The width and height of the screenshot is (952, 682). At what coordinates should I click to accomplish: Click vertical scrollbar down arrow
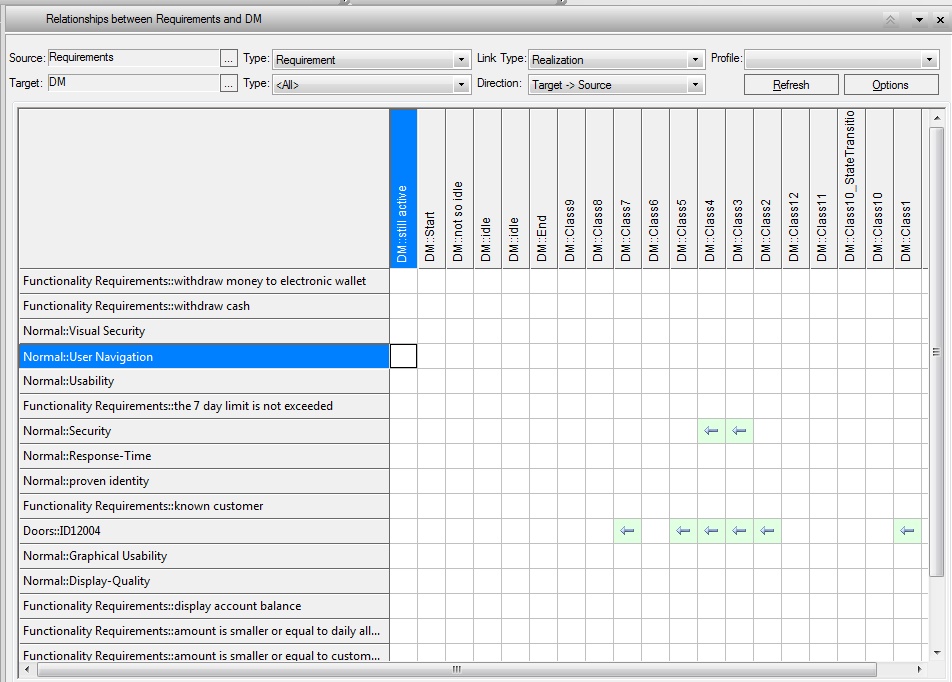[937, 653]
